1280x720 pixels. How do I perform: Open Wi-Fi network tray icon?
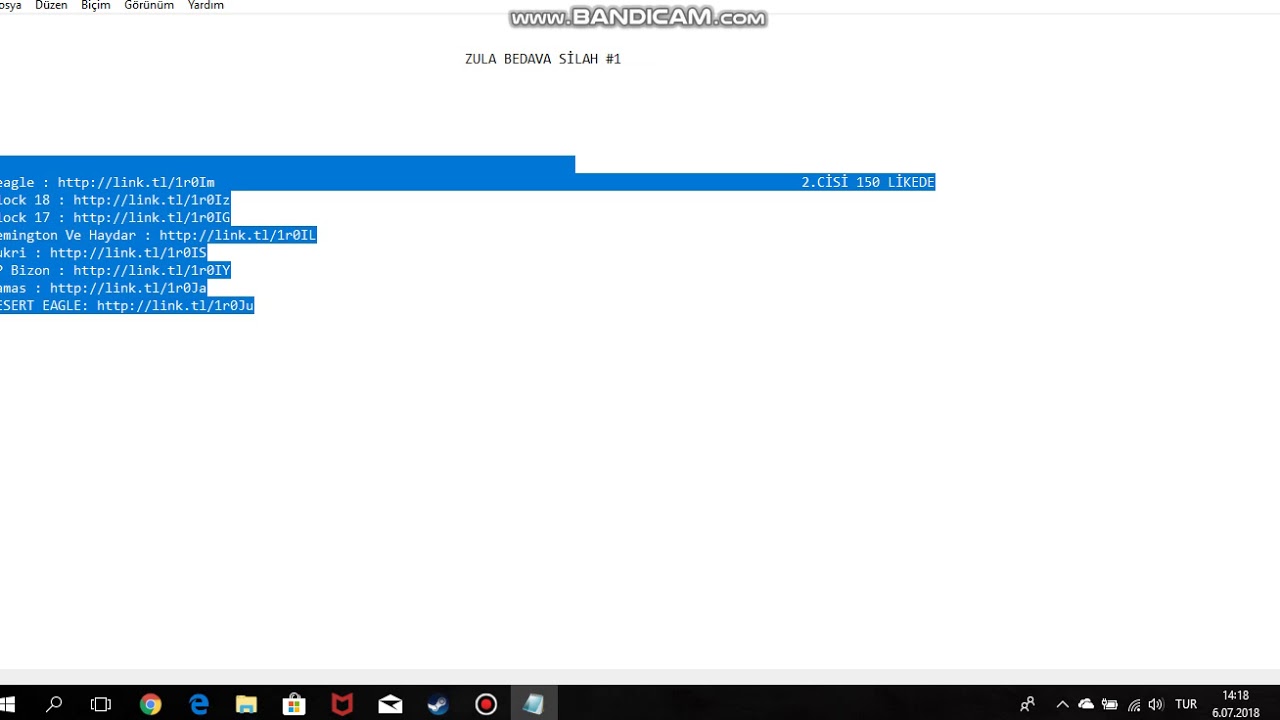(x=1133, y=704)
